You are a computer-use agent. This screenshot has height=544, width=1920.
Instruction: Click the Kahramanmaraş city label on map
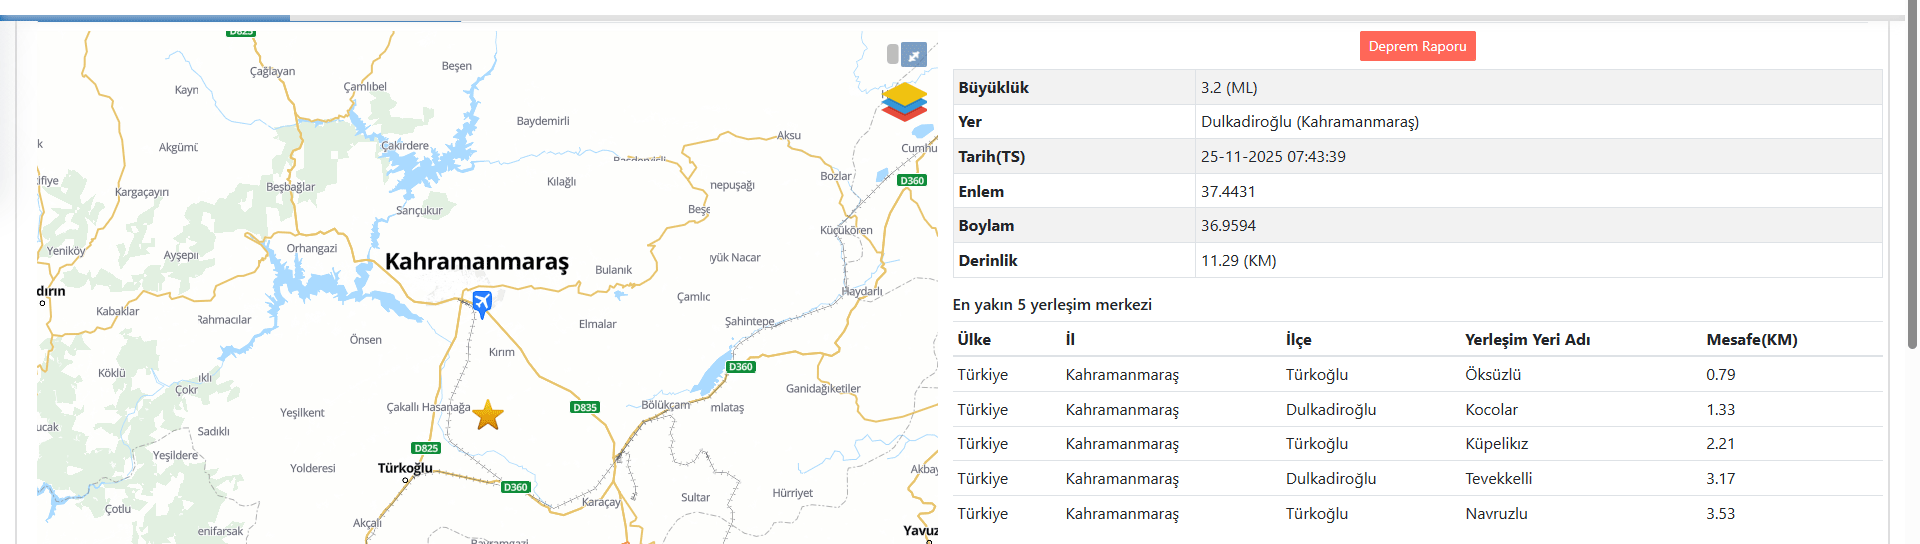(476, 262)
